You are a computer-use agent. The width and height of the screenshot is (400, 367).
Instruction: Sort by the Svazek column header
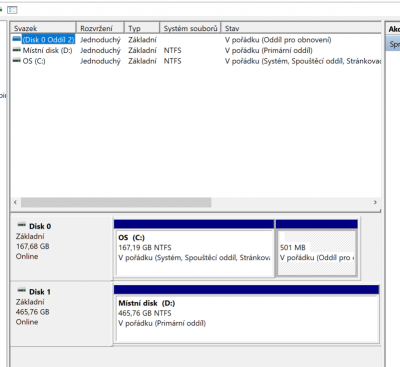(43, 28)
